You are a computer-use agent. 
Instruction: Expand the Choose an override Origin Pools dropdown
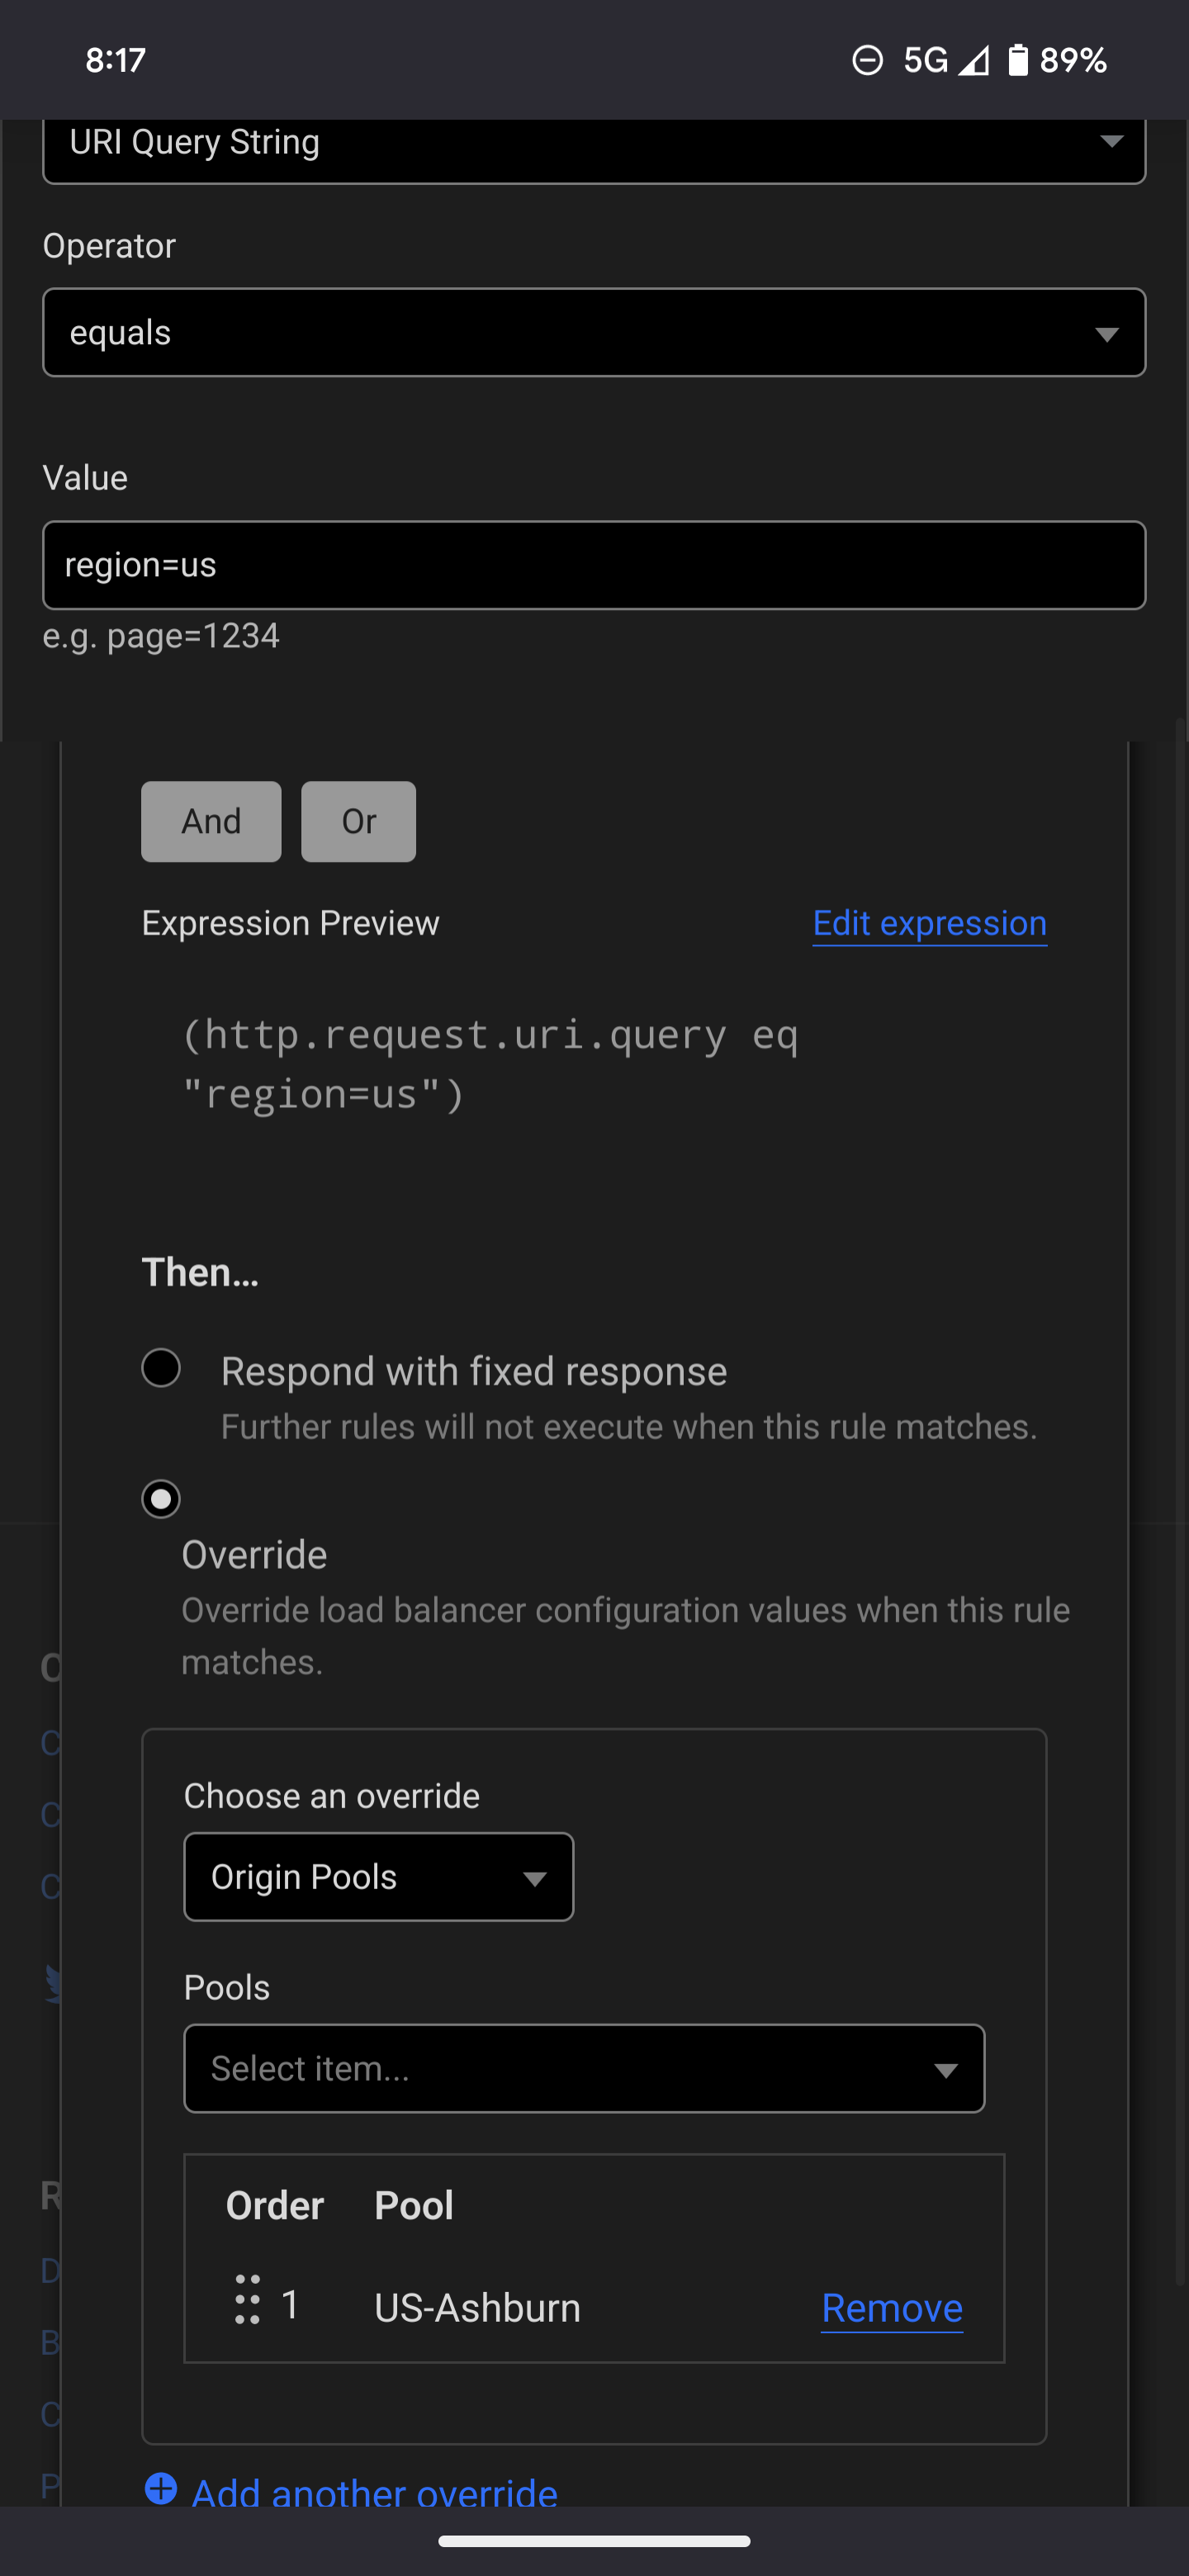(x=378, y=1877)
